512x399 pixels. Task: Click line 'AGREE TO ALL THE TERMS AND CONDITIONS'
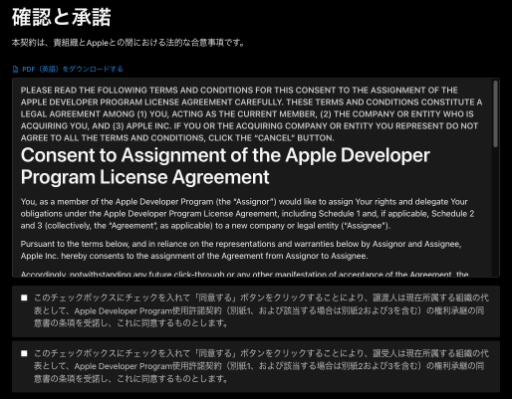click(x=177, y=138)
